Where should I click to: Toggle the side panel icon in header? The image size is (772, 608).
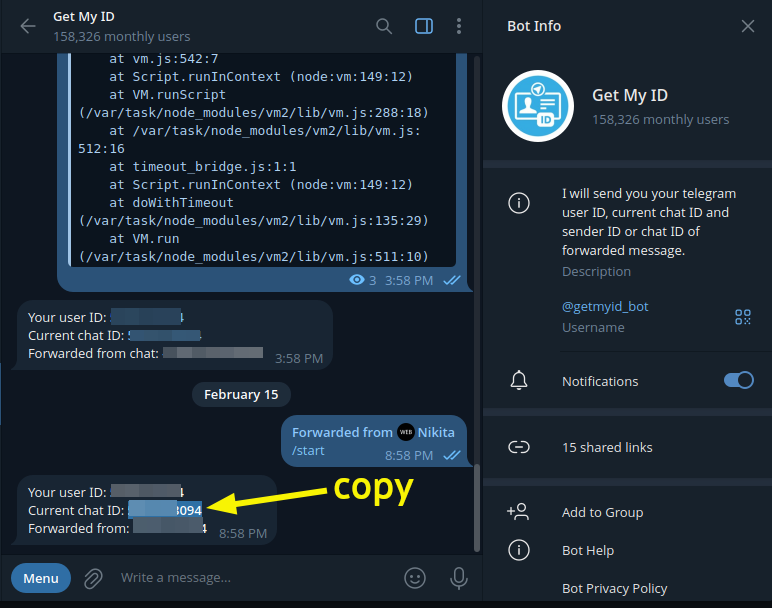tap(424, 26)
